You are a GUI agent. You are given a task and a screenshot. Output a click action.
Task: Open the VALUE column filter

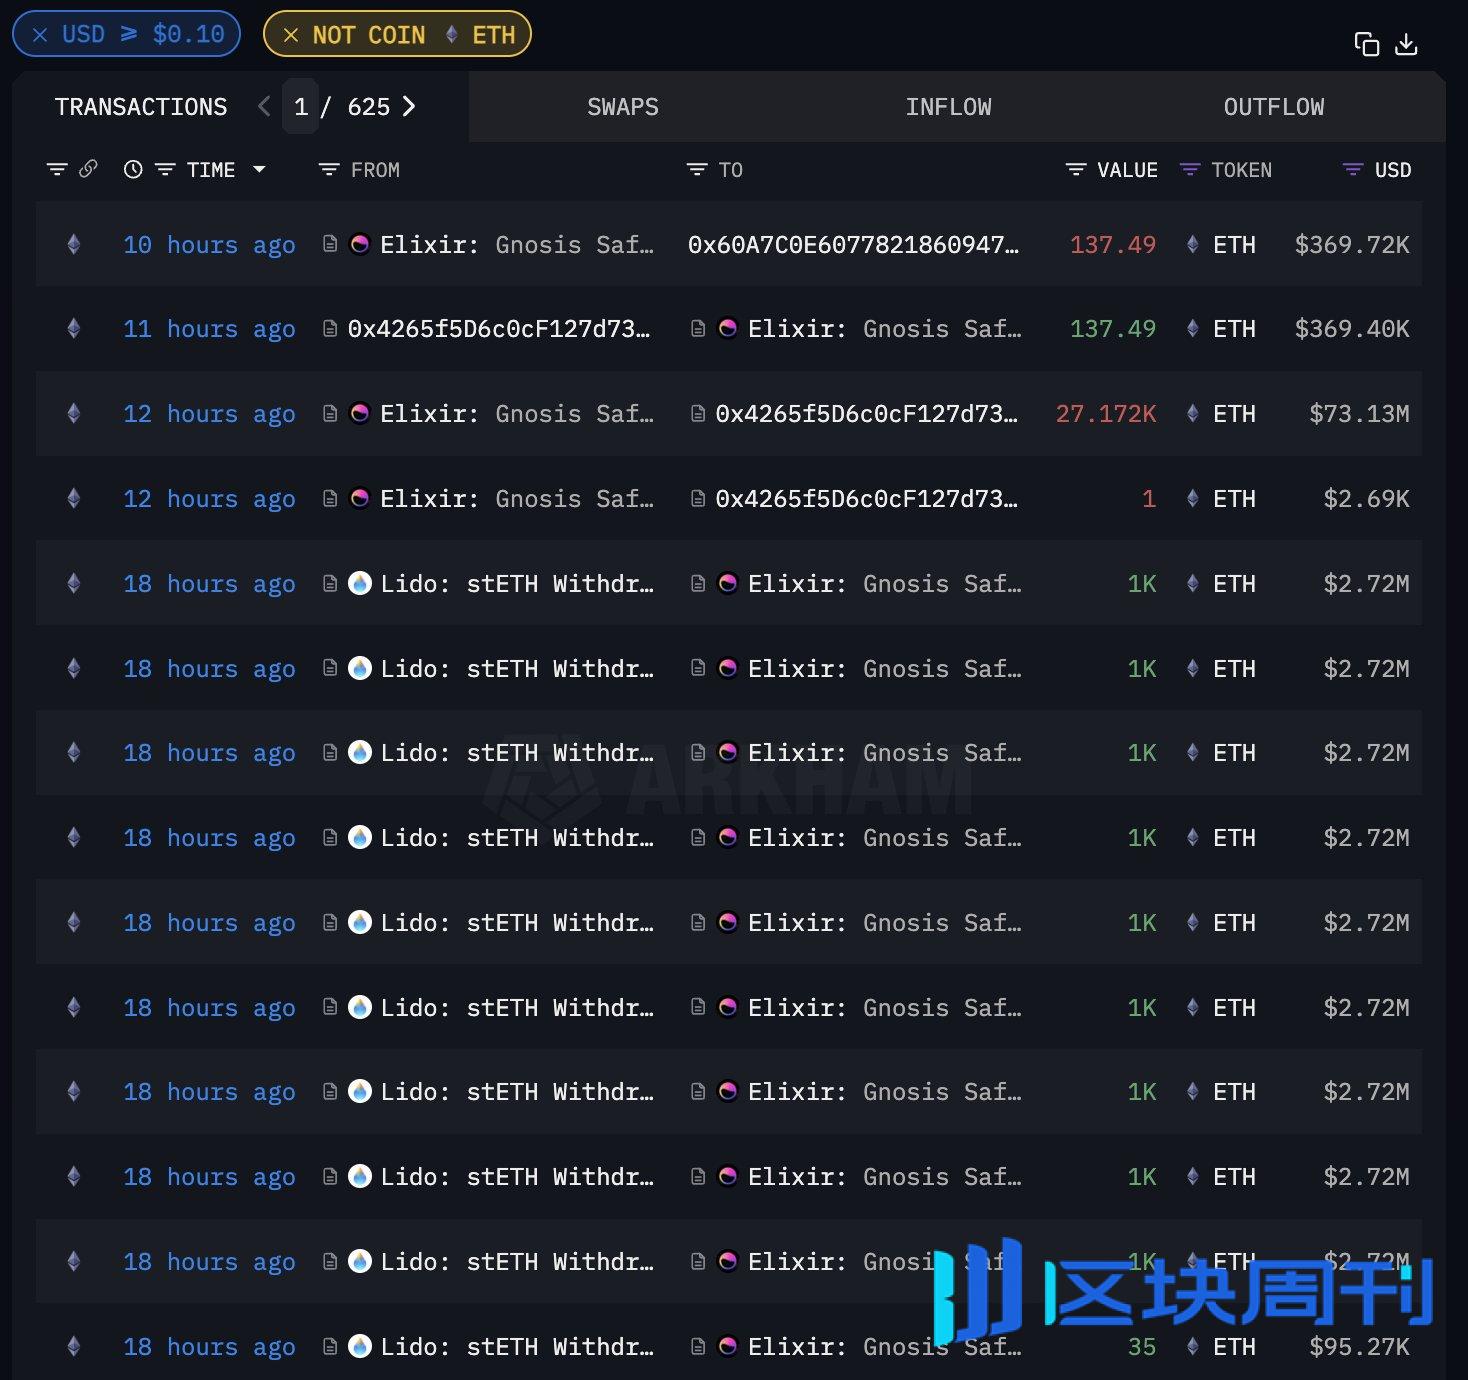pos(1076,170)
